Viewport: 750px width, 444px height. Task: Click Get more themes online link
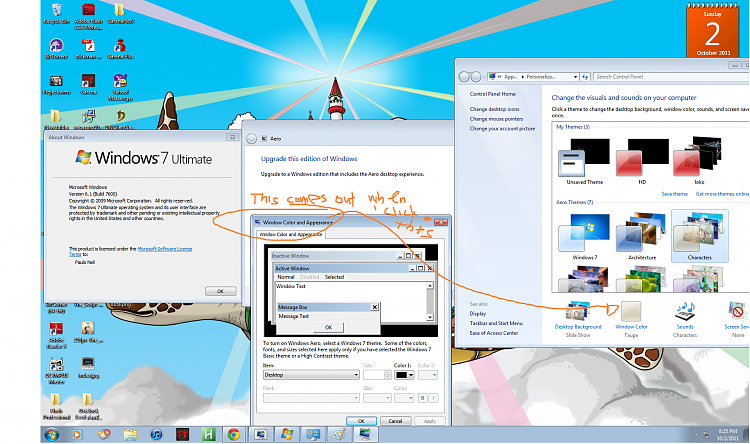point(722,194)
